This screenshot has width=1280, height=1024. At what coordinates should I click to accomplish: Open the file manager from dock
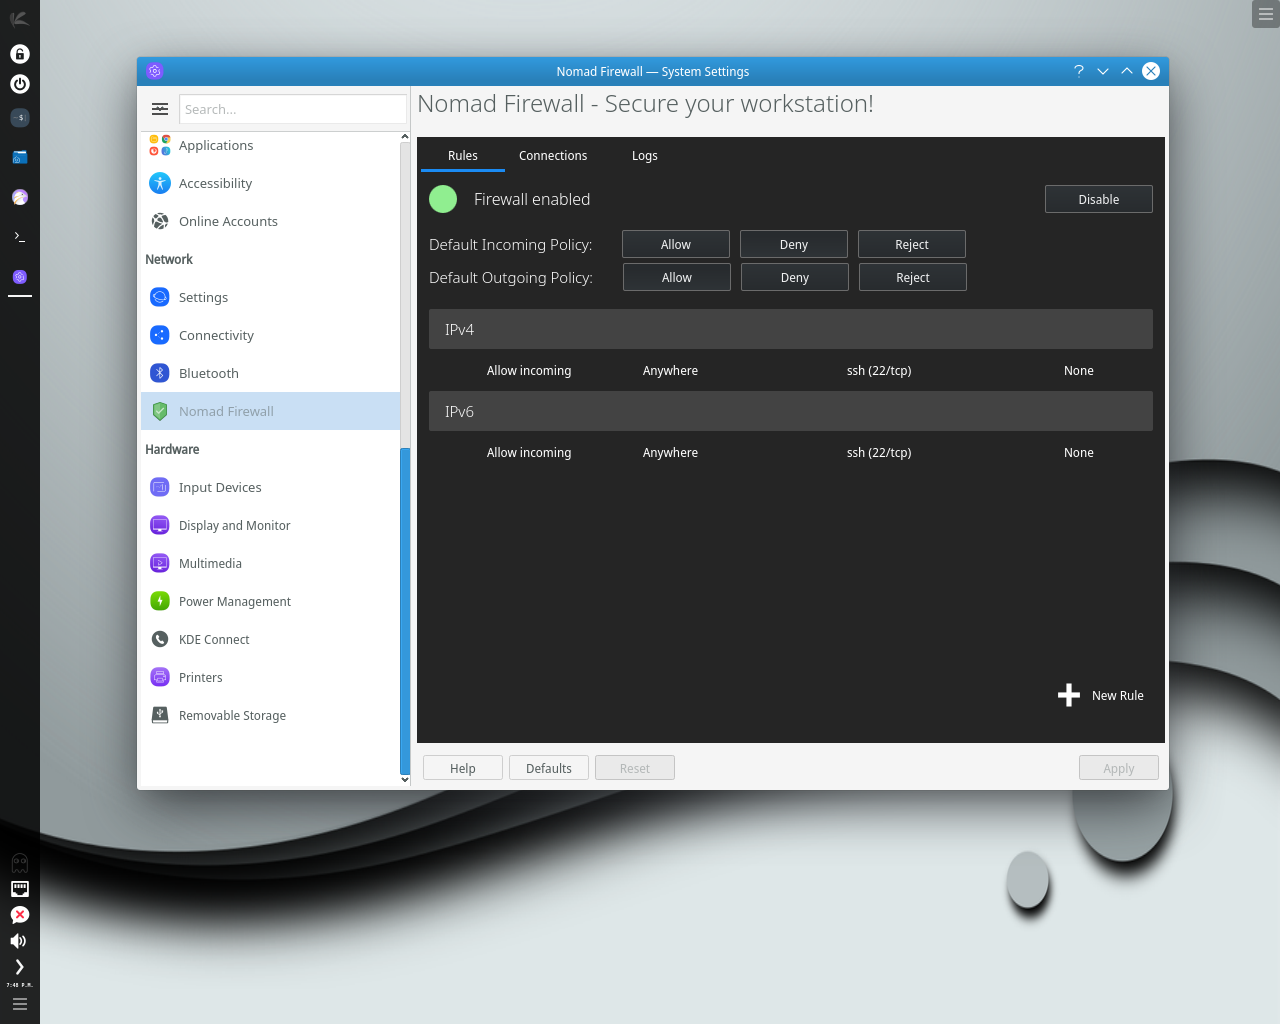point(20,157)
